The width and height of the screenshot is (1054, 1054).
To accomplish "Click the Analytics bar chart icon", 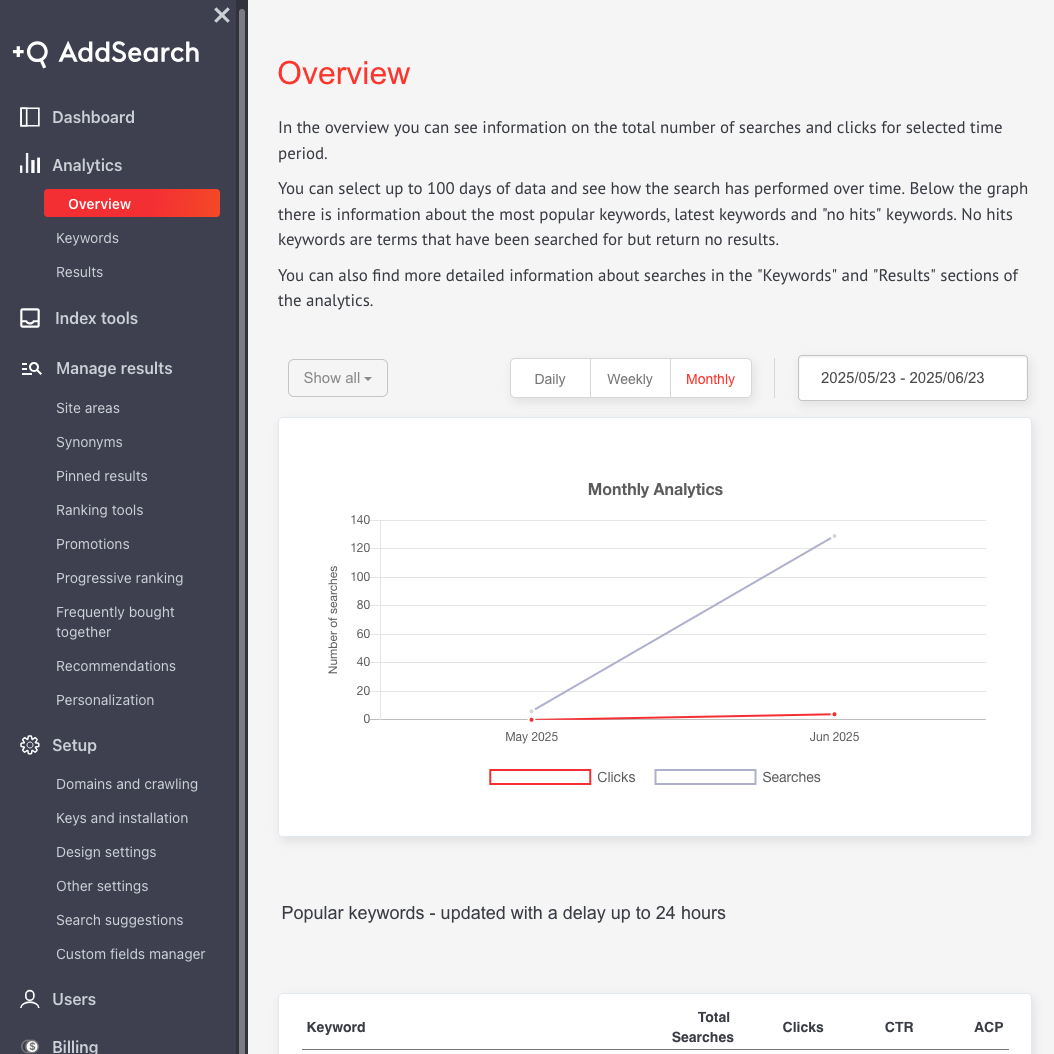I will [x=30, y=165].
